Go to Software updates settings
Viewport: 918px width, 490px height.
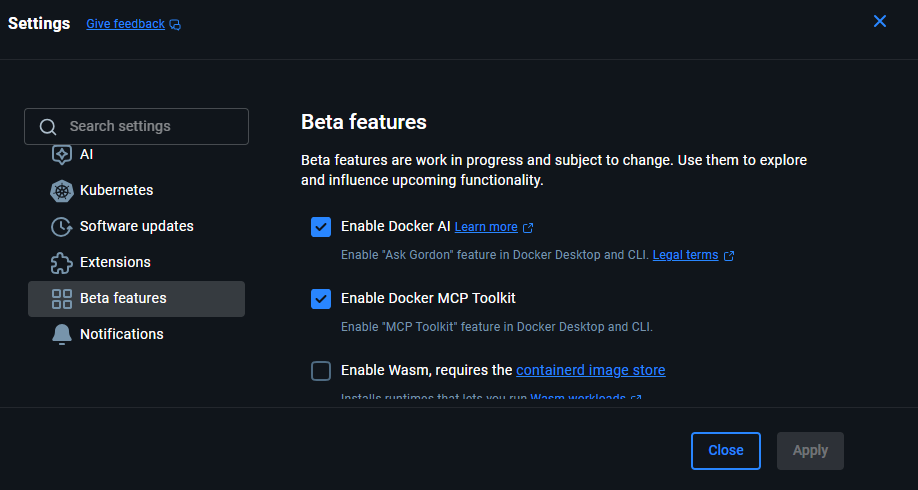pos(136,227)
